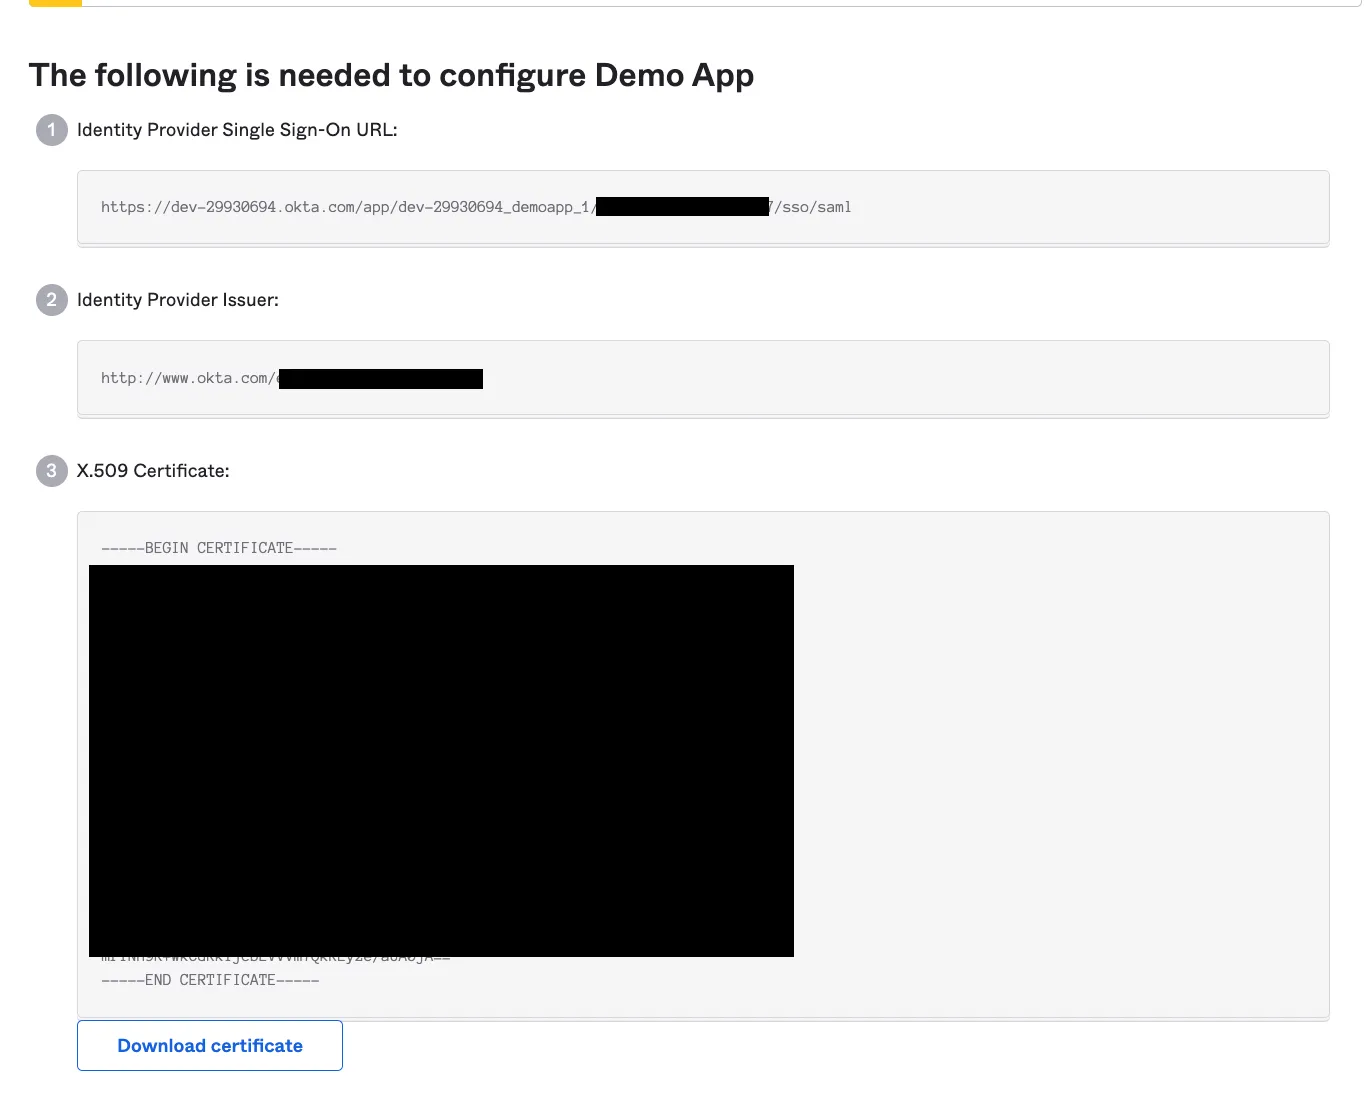
Task: Click the "/sso/saml" URL ending
Action: click(813, 207)
